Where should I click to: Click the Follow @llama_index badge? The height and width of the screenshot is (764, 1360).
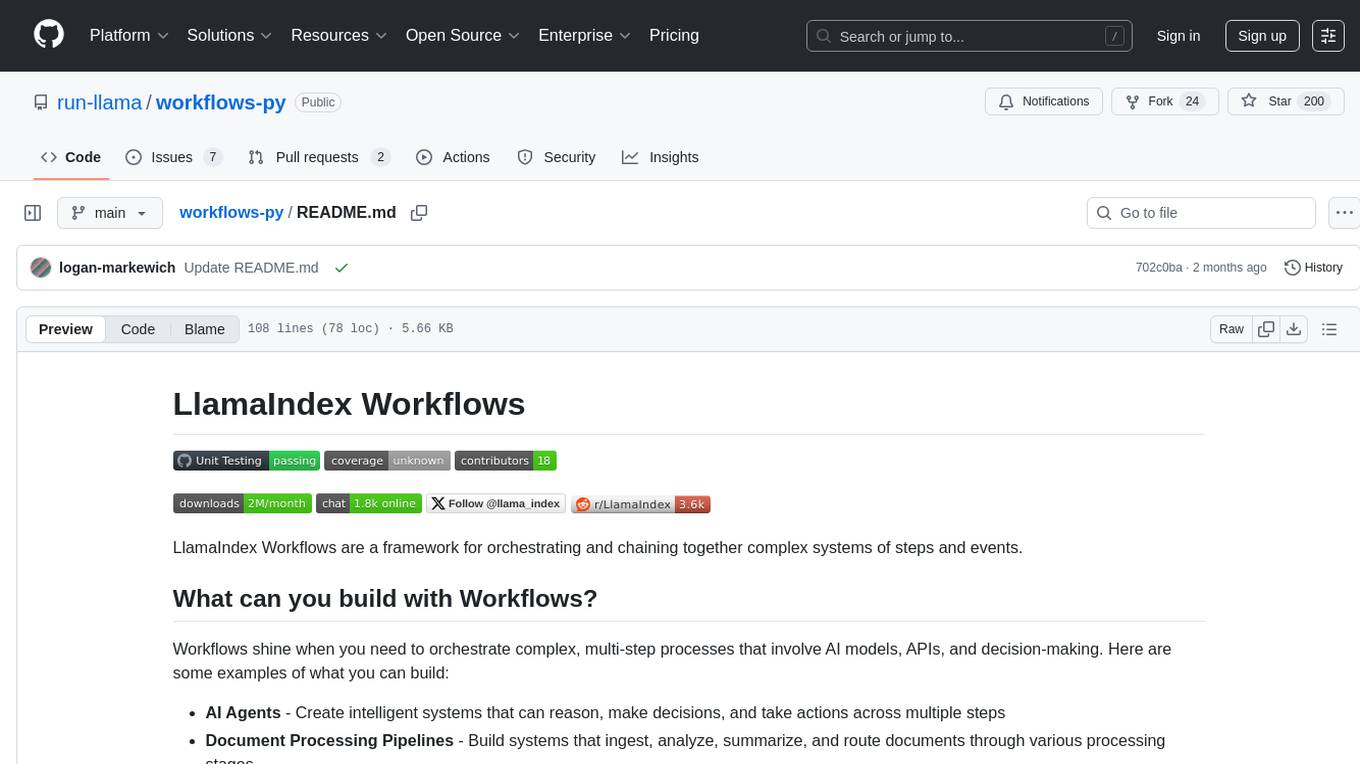(x=496, y=504)
